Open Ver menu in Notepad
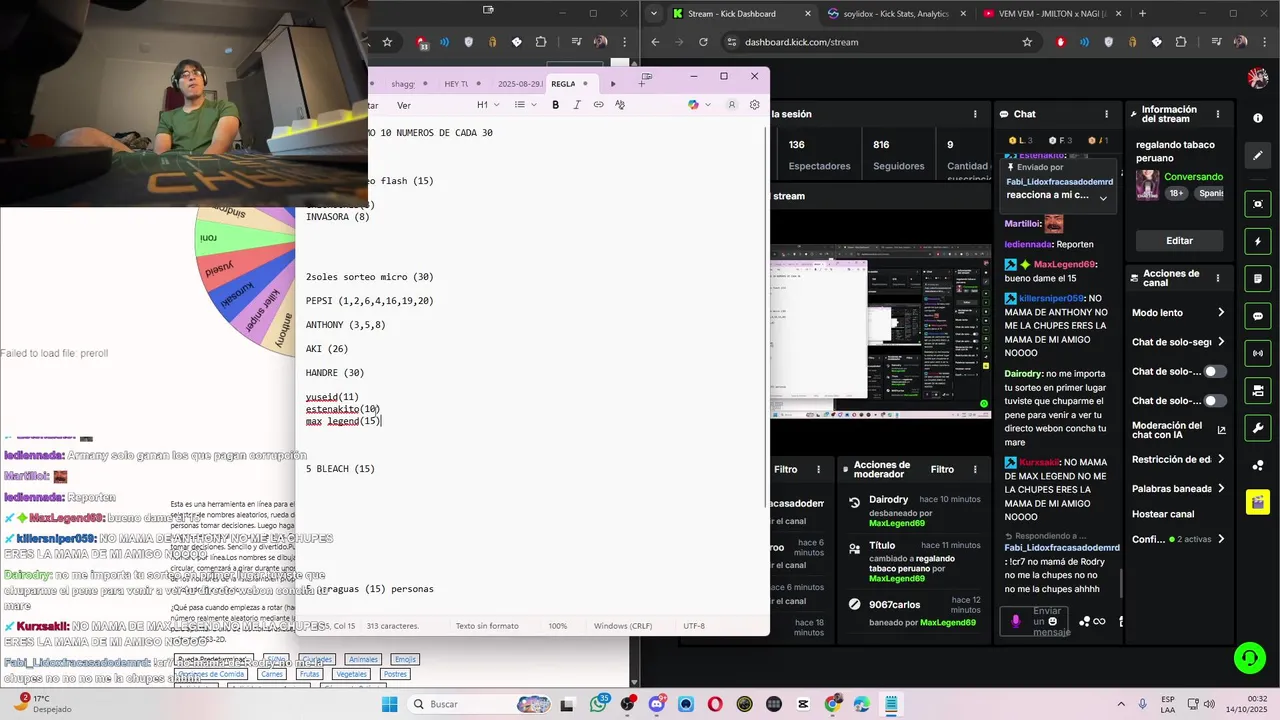This screenshot has height=720, width=1280. tap(404, 105)
